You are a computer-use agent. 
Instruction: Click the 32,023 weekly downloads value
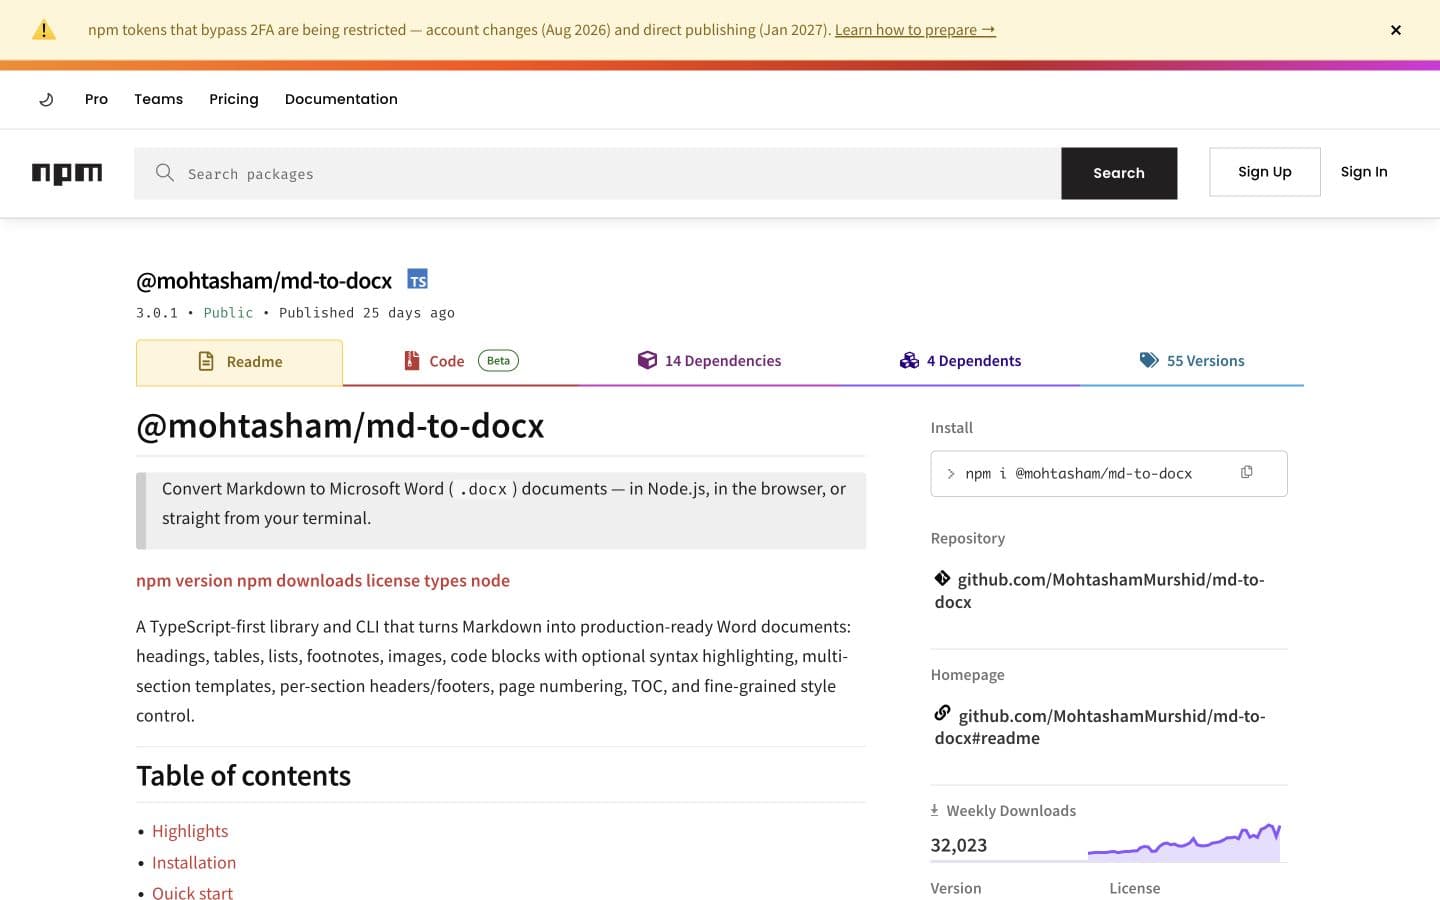pos(959,845)
